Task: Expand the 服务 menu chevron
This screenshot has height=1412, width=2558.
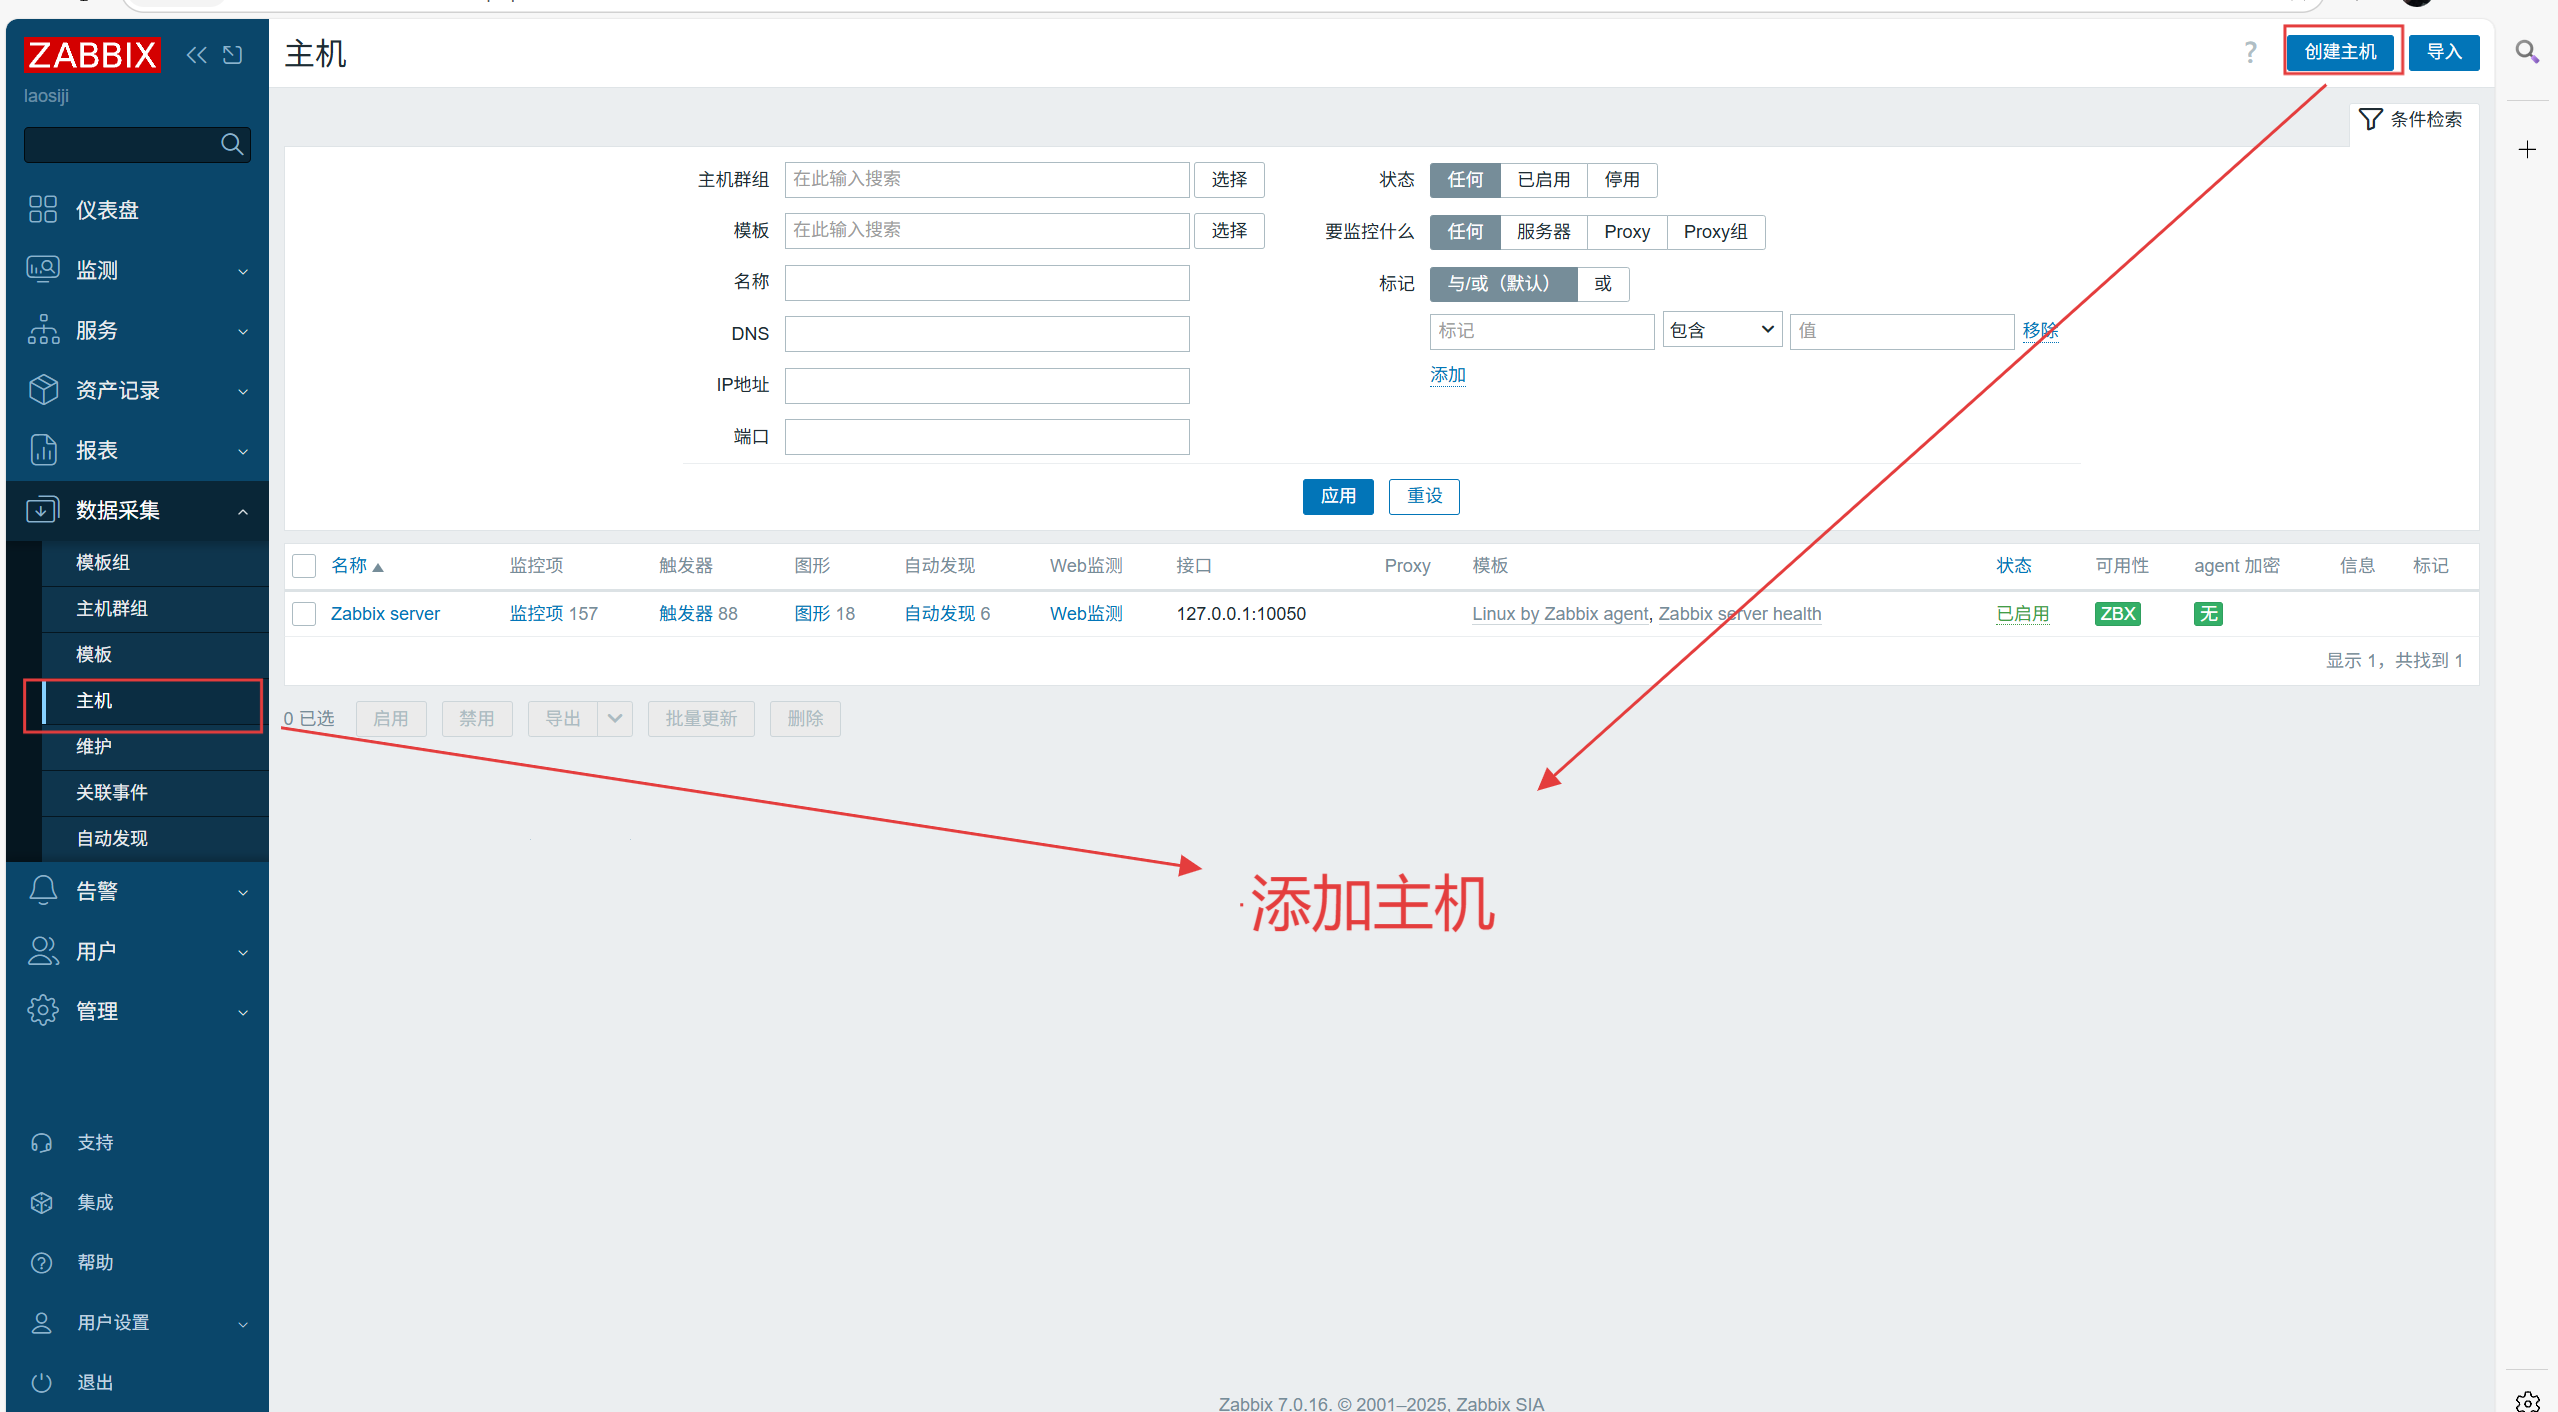Action: click(x=243, y=331)
